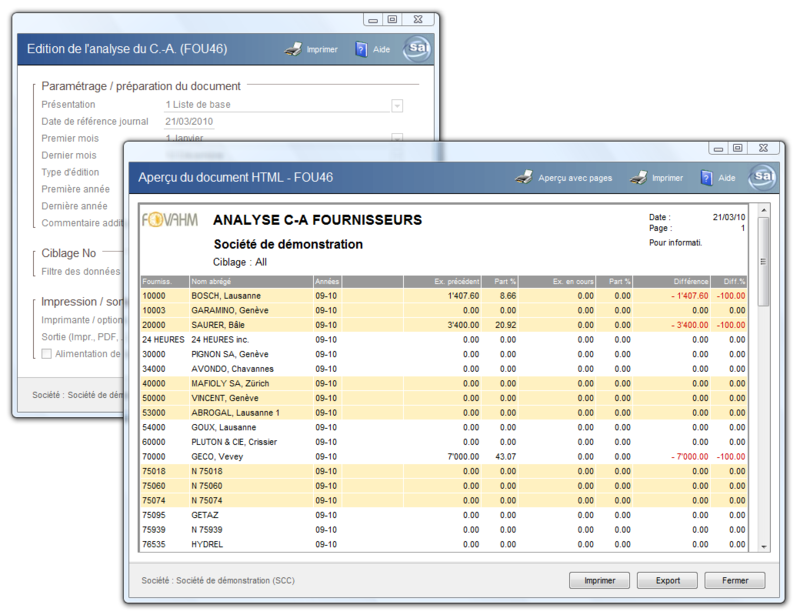This screenshot has width=800, height=615.
Task: Open the Premier mois dropdown
Action: pyautogui.click(x=397, y=138)
